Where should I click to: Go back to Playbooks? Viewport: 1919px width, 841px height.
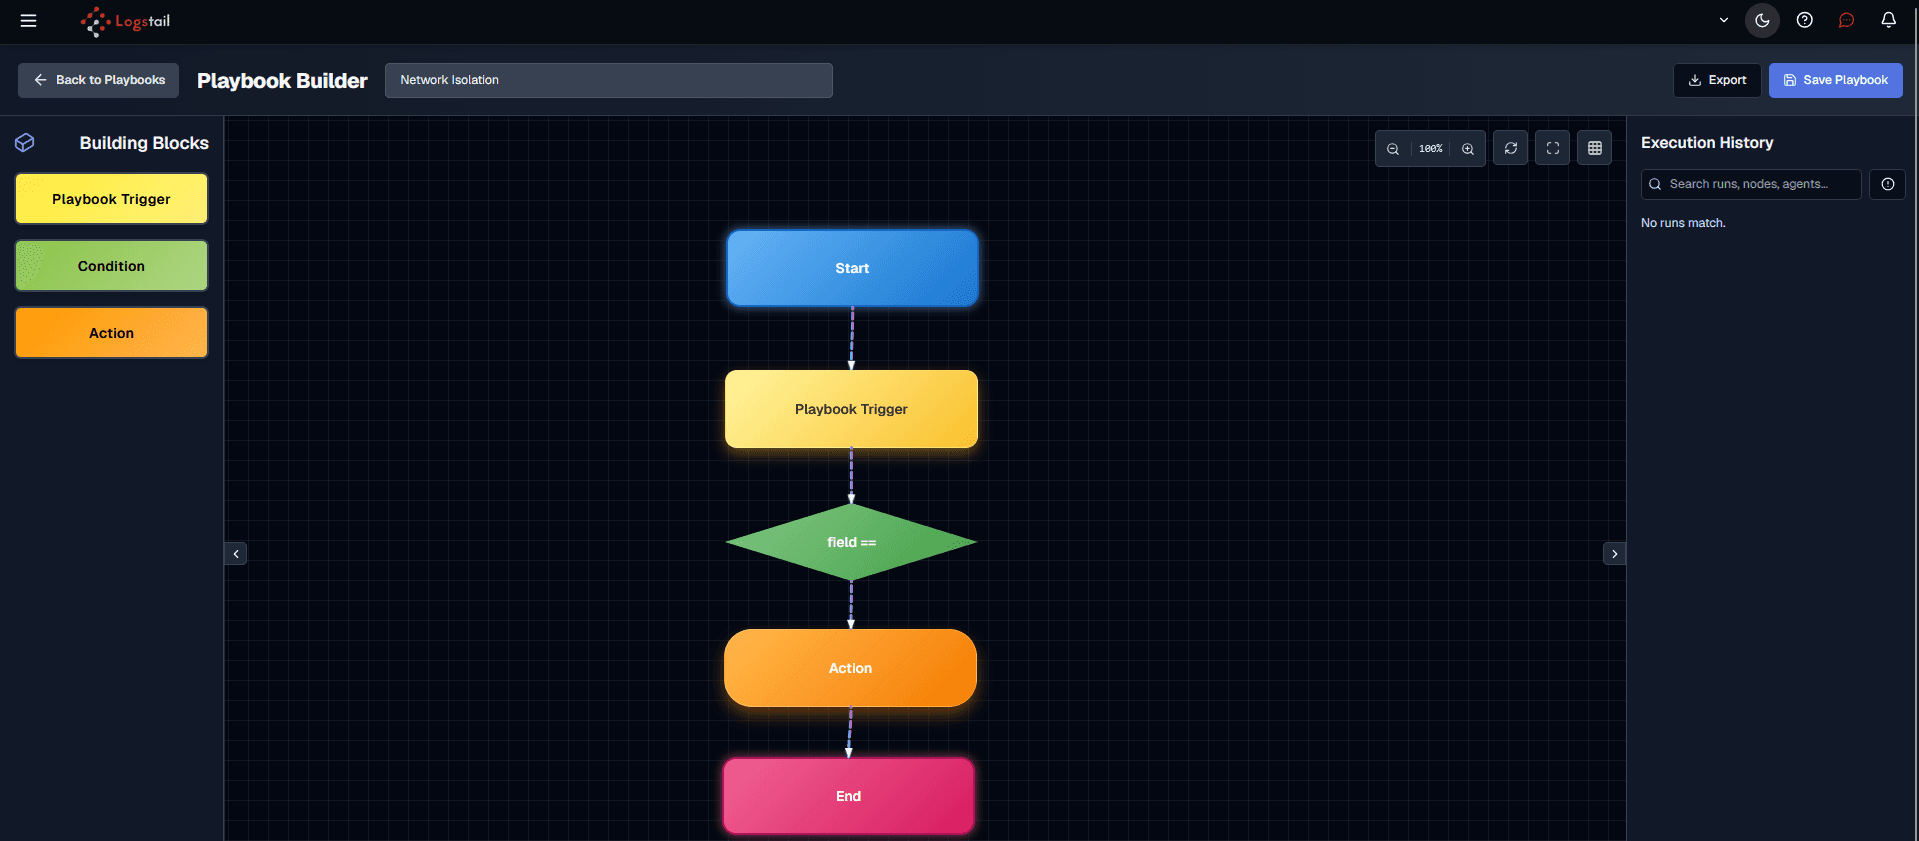(x=98, y=80)
